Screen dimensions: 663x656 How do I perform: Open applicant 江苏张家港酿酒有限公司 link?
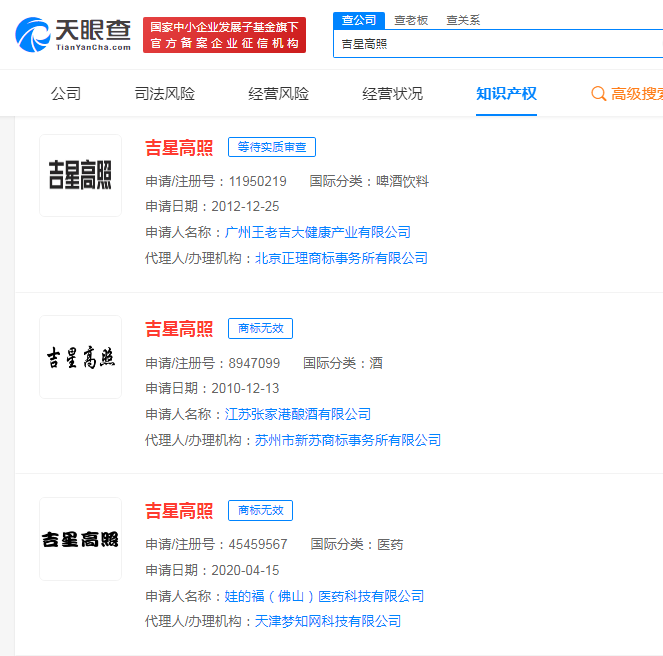298,414
